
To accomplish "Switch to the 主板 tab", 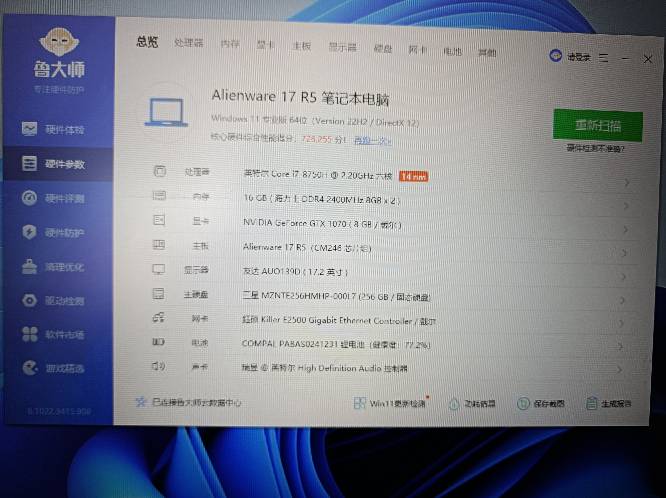I will (x=302, y=46).
